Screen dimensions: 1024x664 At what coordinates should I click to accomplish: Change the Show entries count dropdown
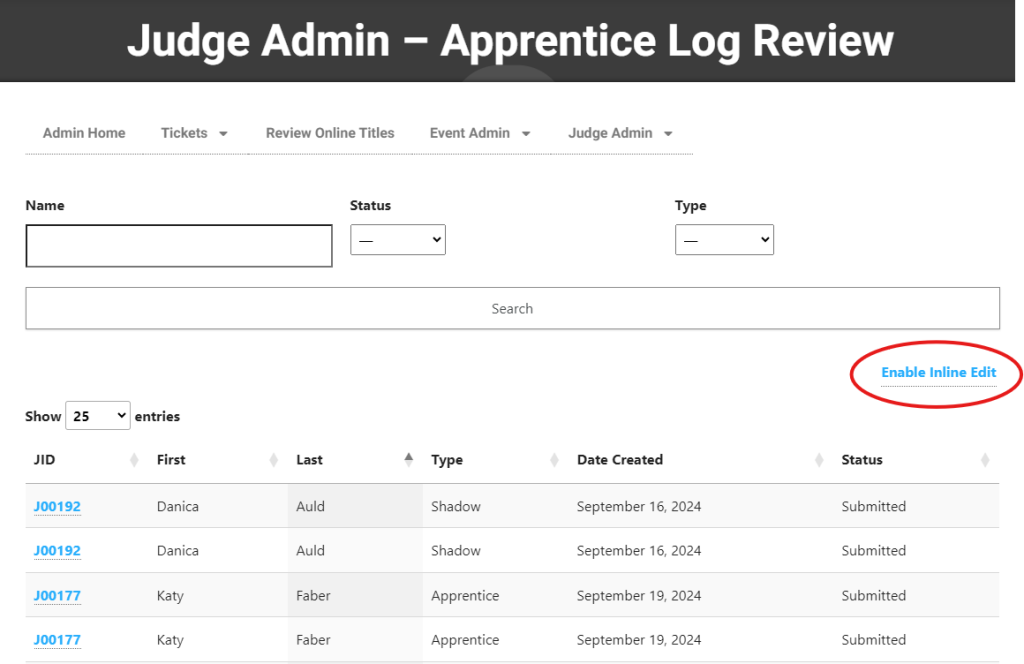[97, 416]
